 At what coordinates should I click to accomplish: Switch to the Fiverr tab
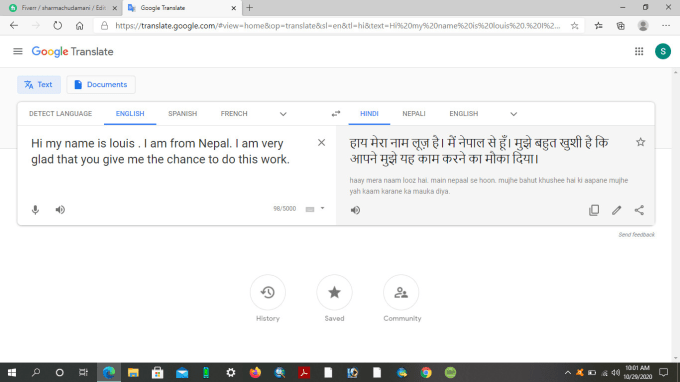click(x=64, y=8)
